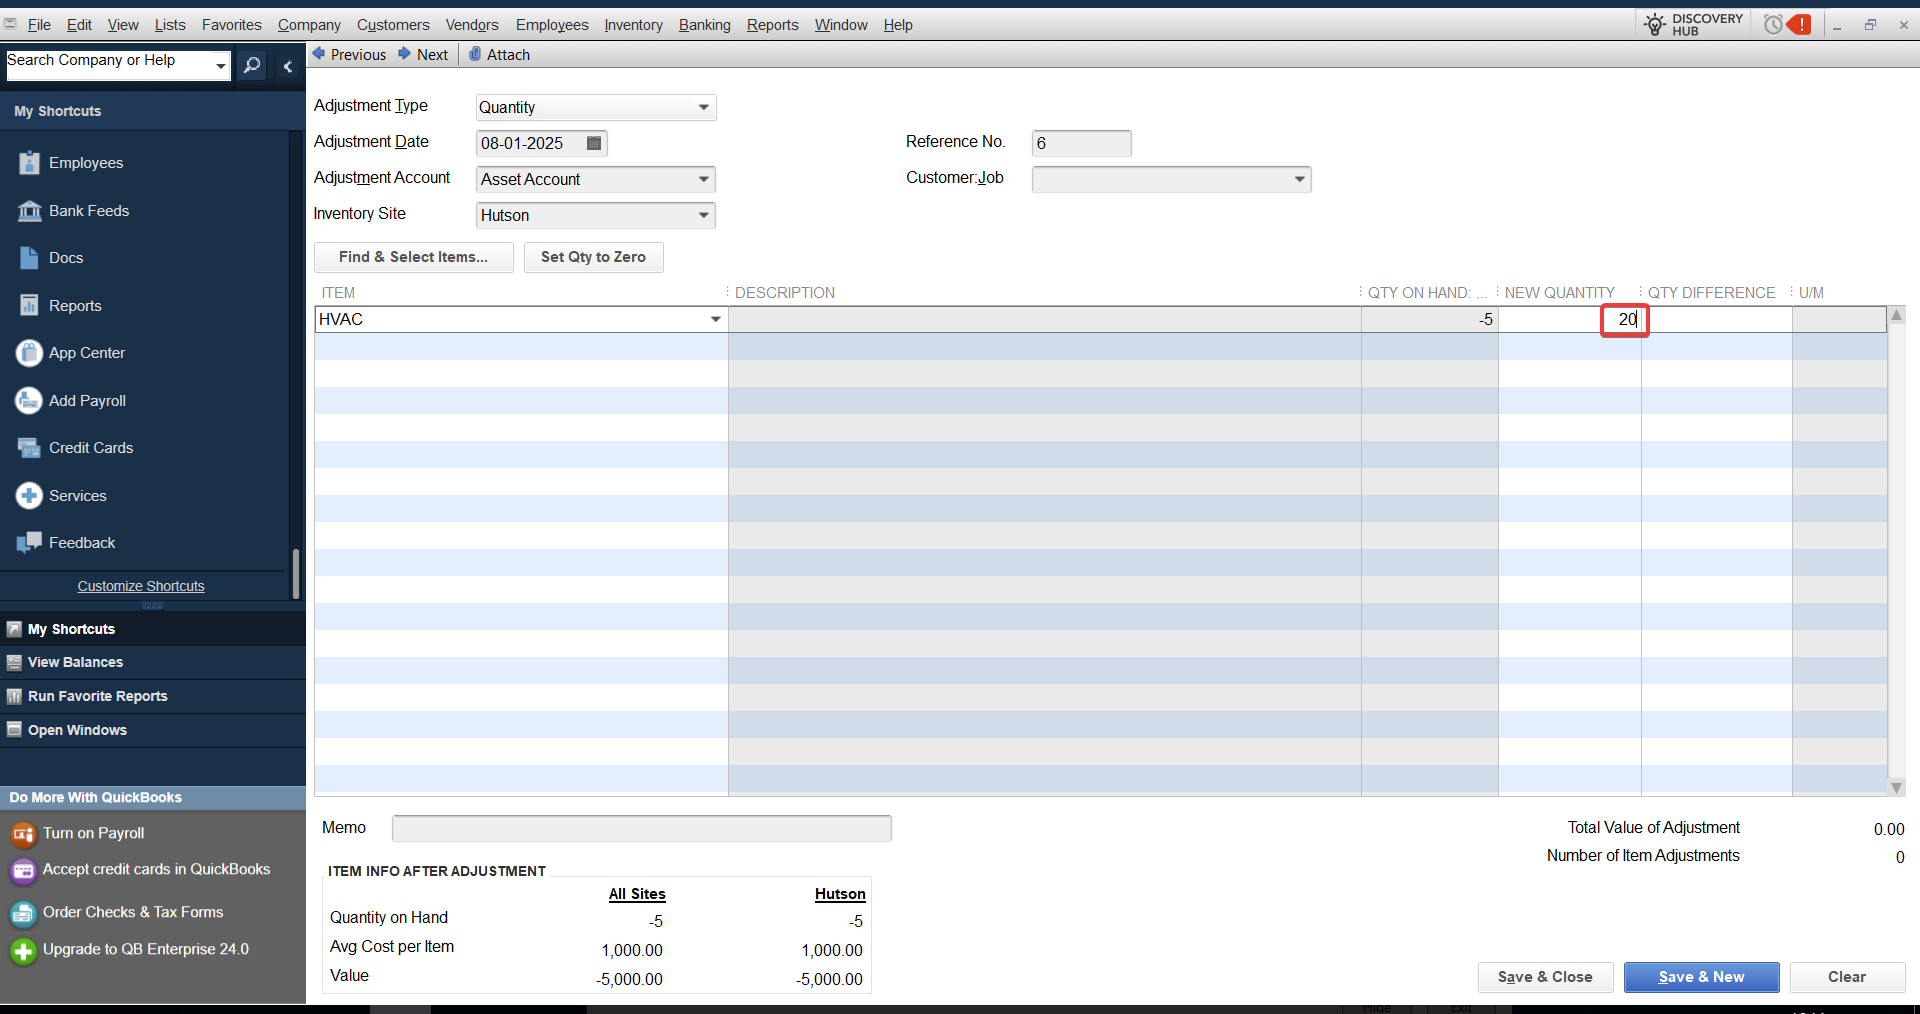Select Run Favorite Reports section
This screenshot has height=1014, width=1920.
pos(153,696)
